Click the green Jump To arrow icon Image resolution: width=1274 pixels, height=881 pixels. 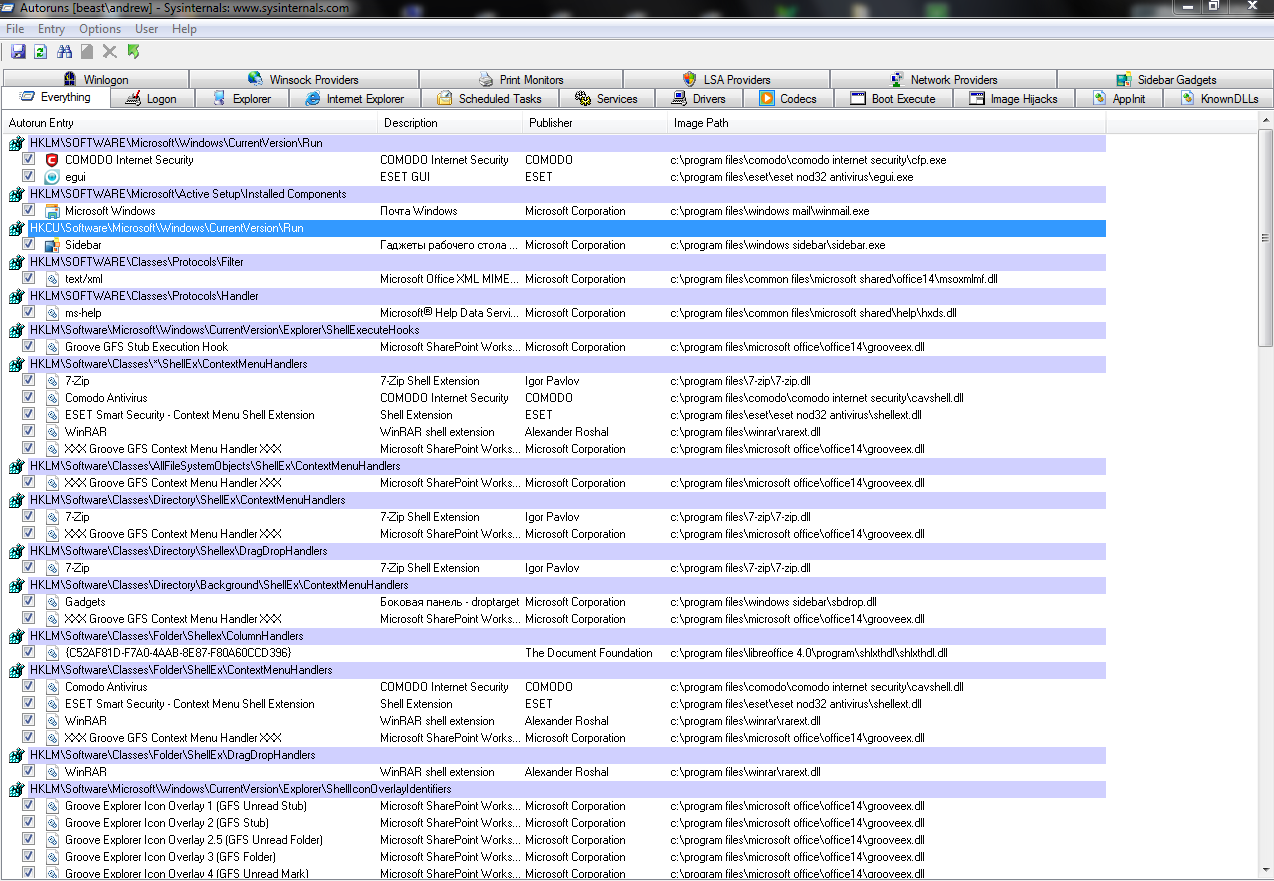(x=133, y=51)
